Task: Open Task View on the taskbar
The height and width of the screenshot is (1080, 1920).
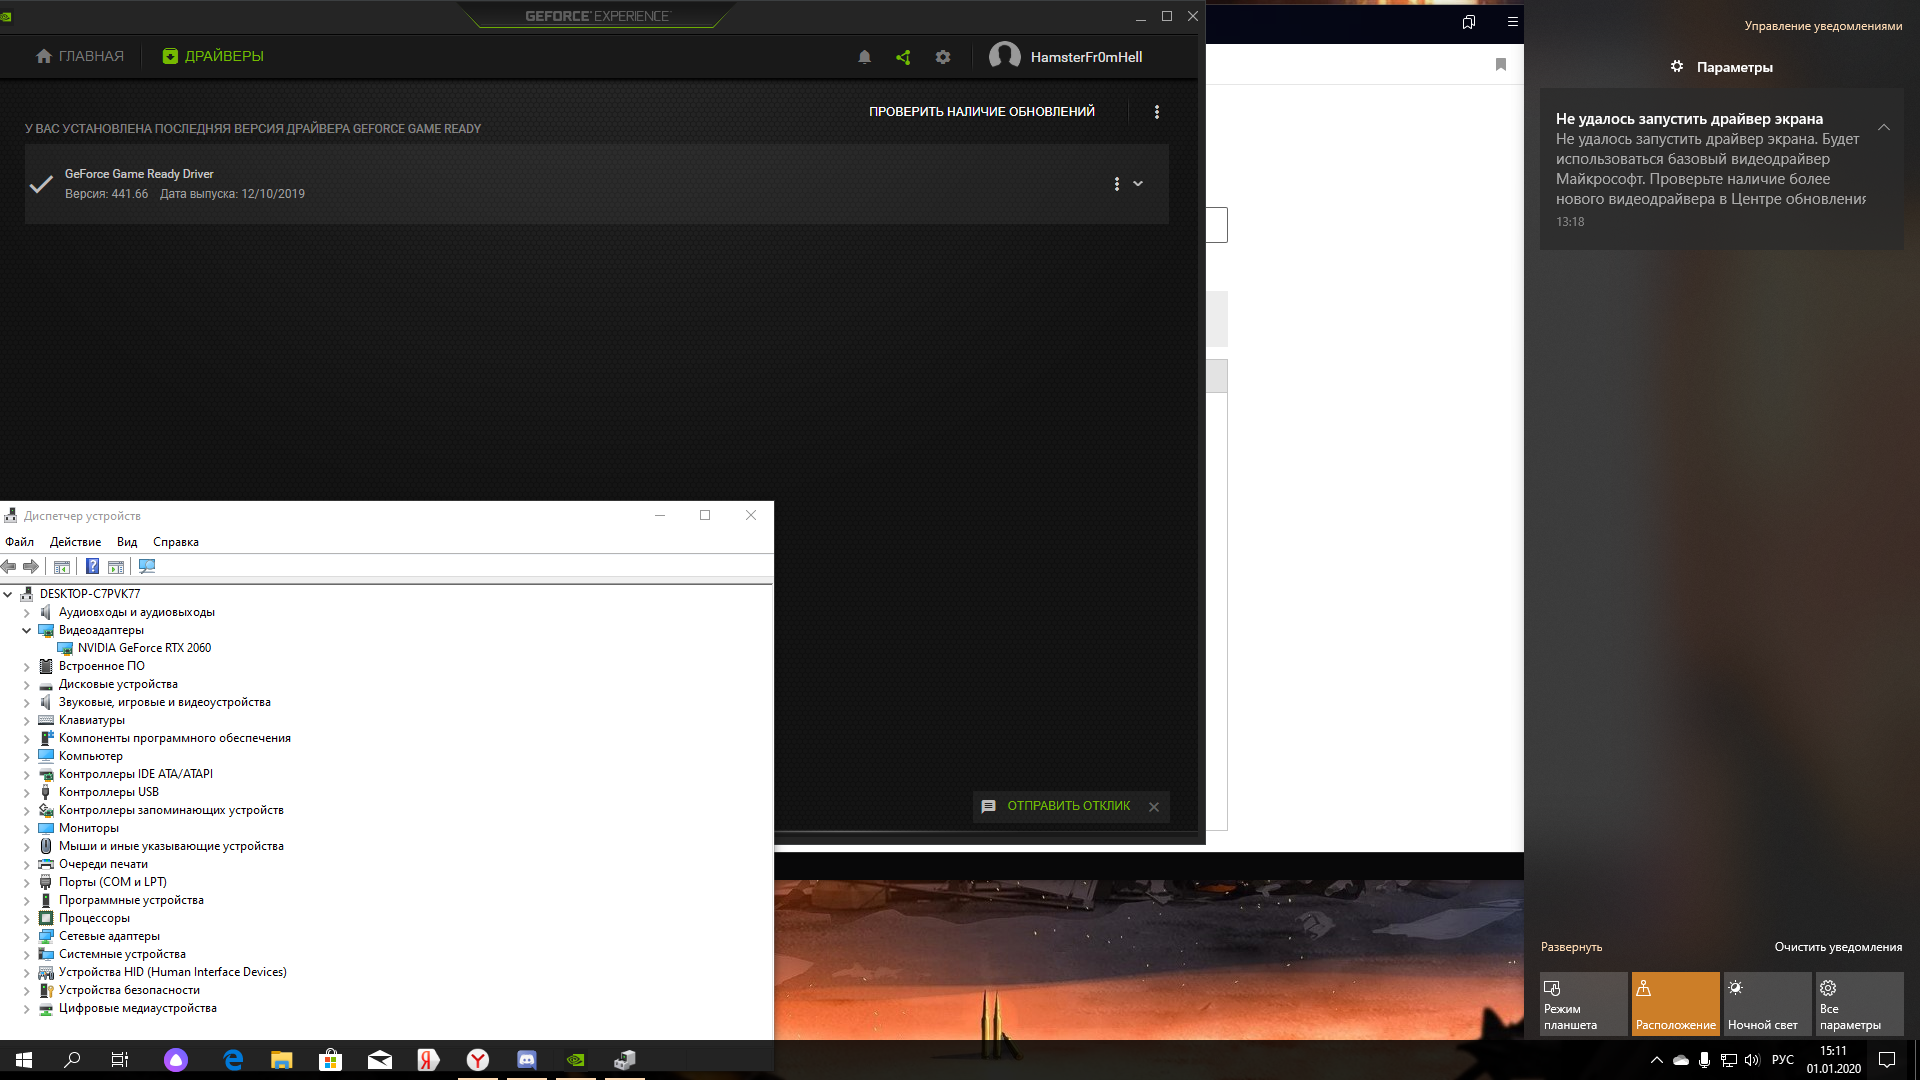Action: coord(120,1060)
